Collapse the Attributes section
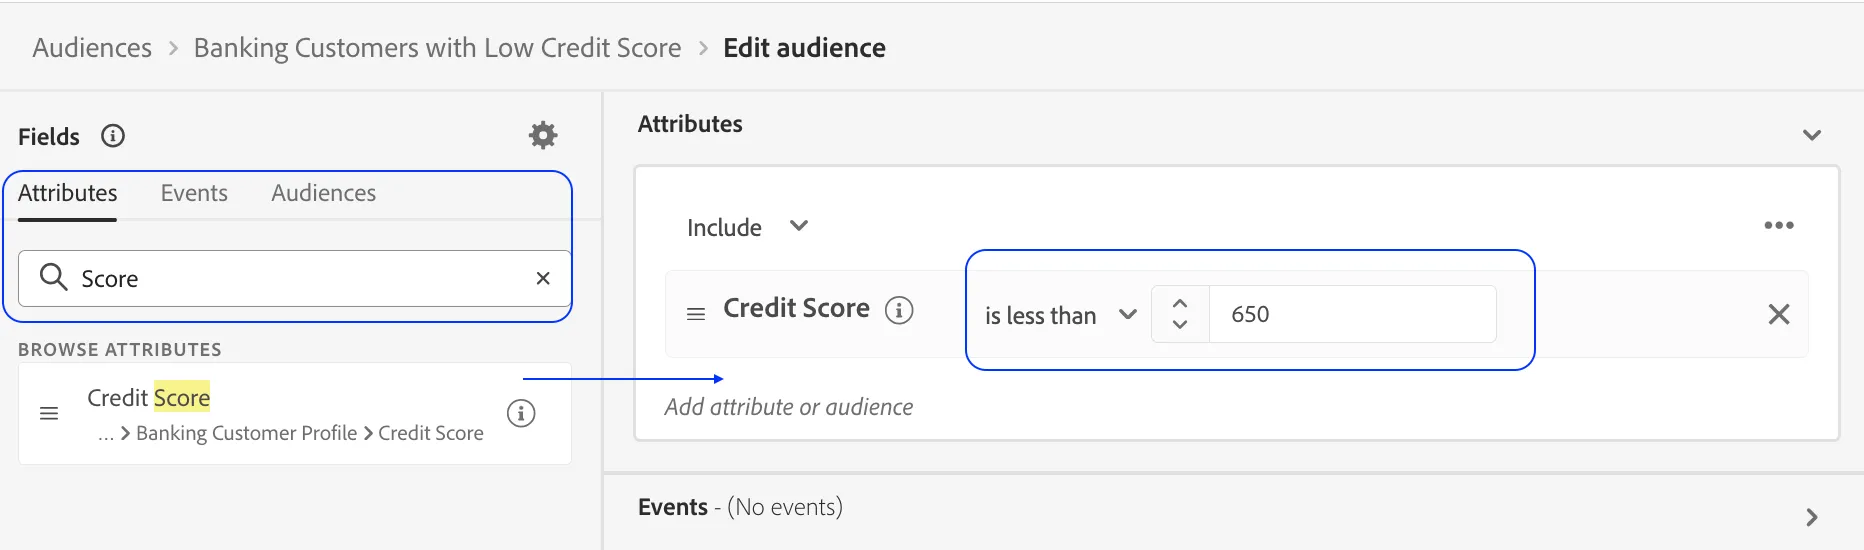 click(x=1812, y=135)
